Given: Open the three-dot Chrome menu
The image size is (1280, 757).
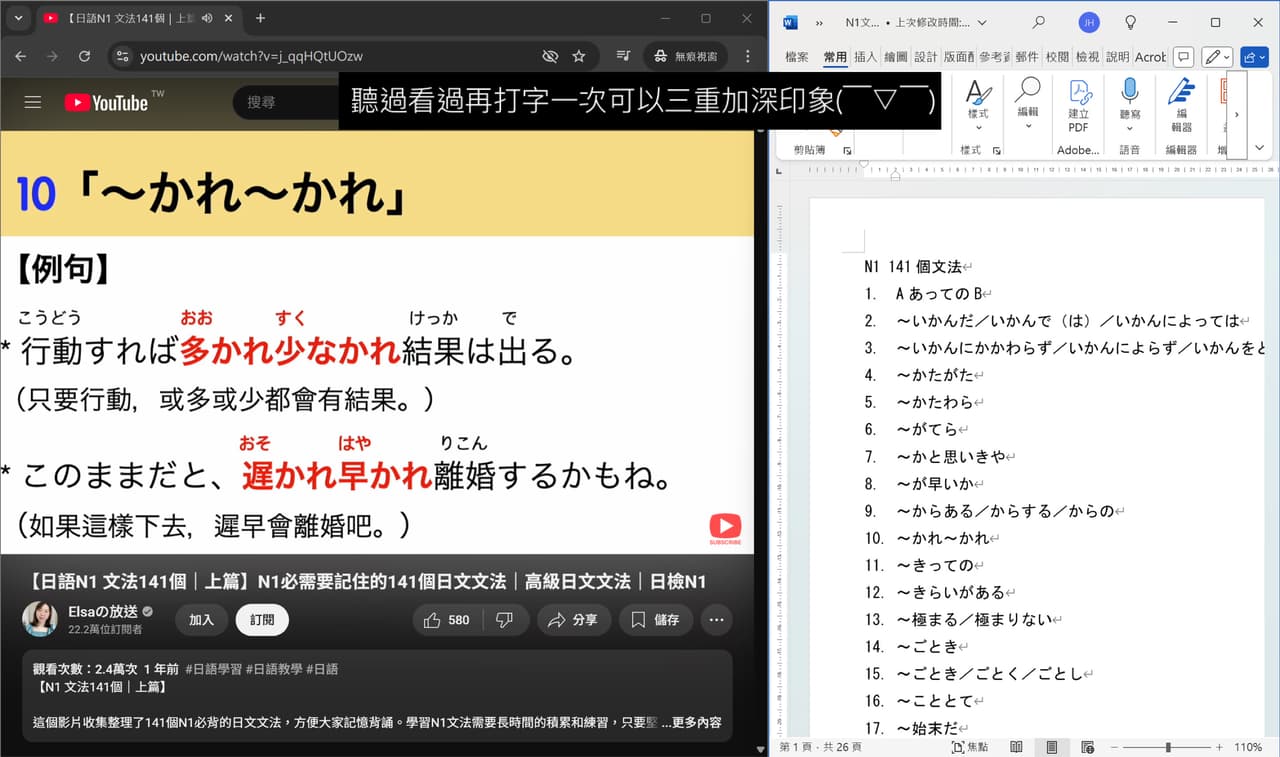Looking at the screenshot, I should pyautogui.click(x=747, y=56).
